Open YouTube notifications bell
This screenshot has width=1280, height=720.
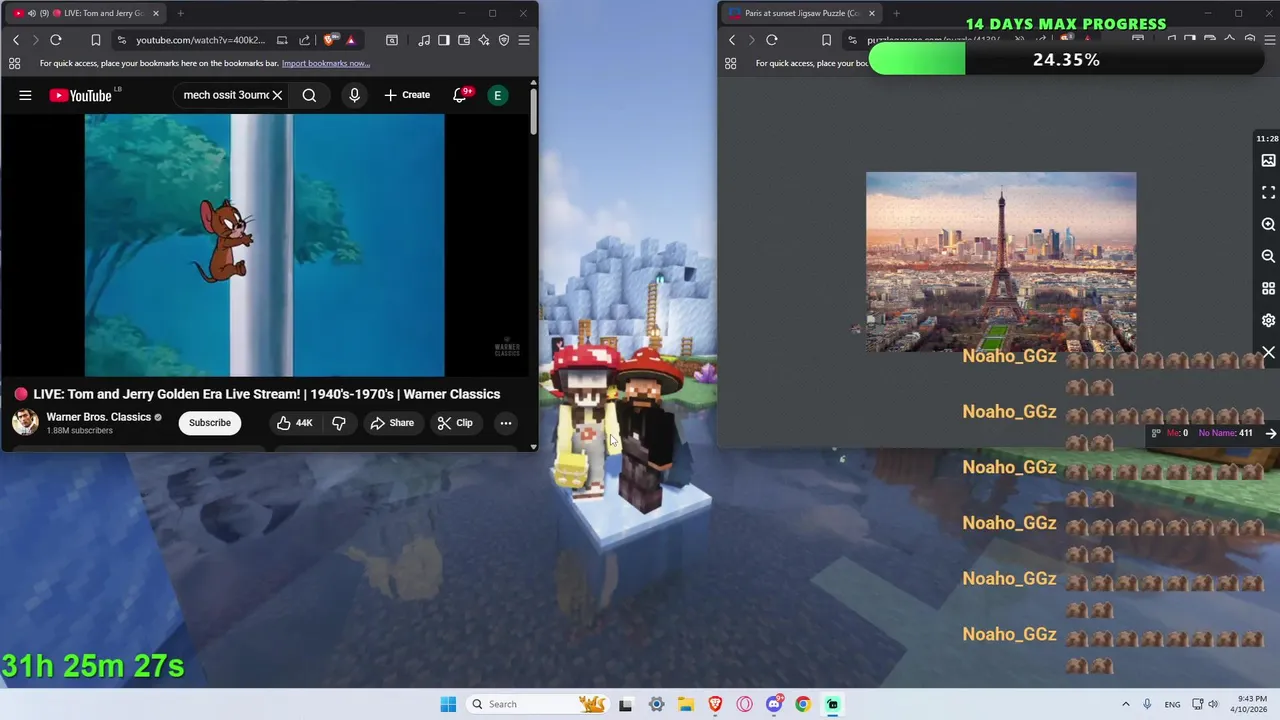(x=460, y=95)
